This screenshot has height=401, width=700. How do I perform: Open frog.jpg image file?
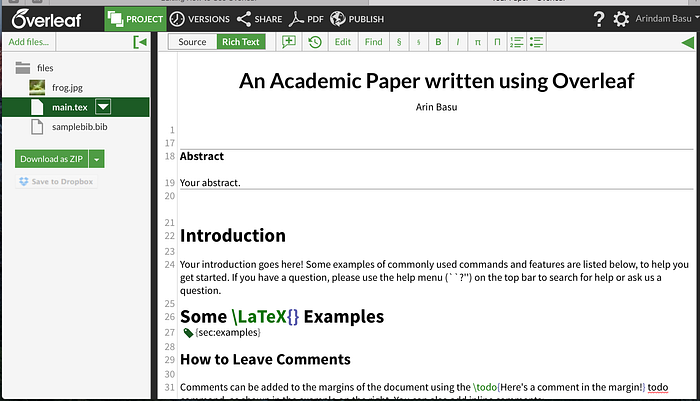(67, 88)
